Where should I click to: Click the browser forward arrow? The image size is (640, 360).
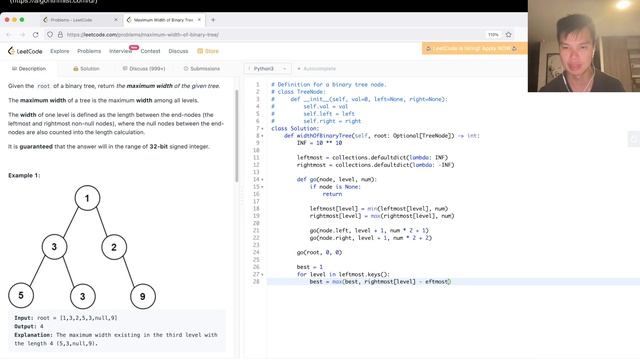pos(22,35)
